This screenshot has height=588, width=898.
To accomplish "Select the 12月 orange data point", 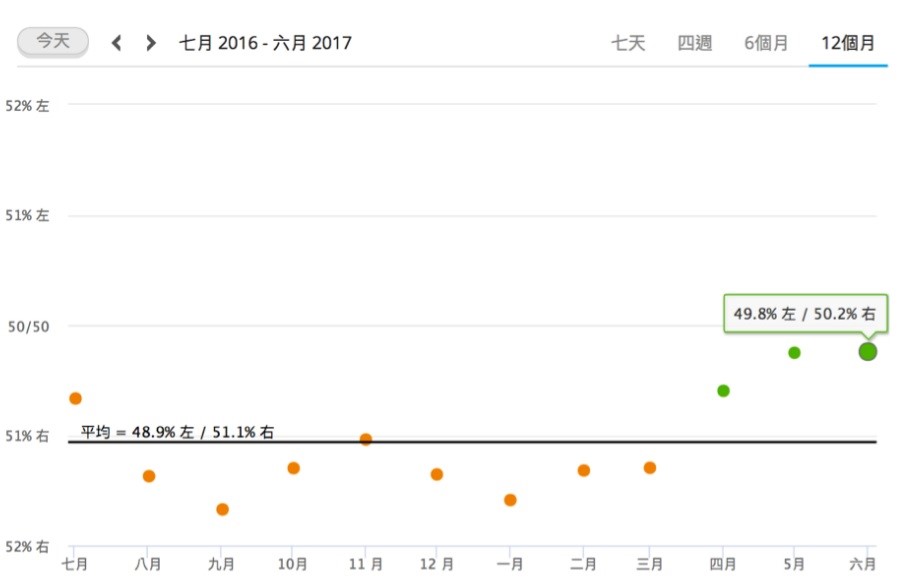I will (x=437, y=475).
